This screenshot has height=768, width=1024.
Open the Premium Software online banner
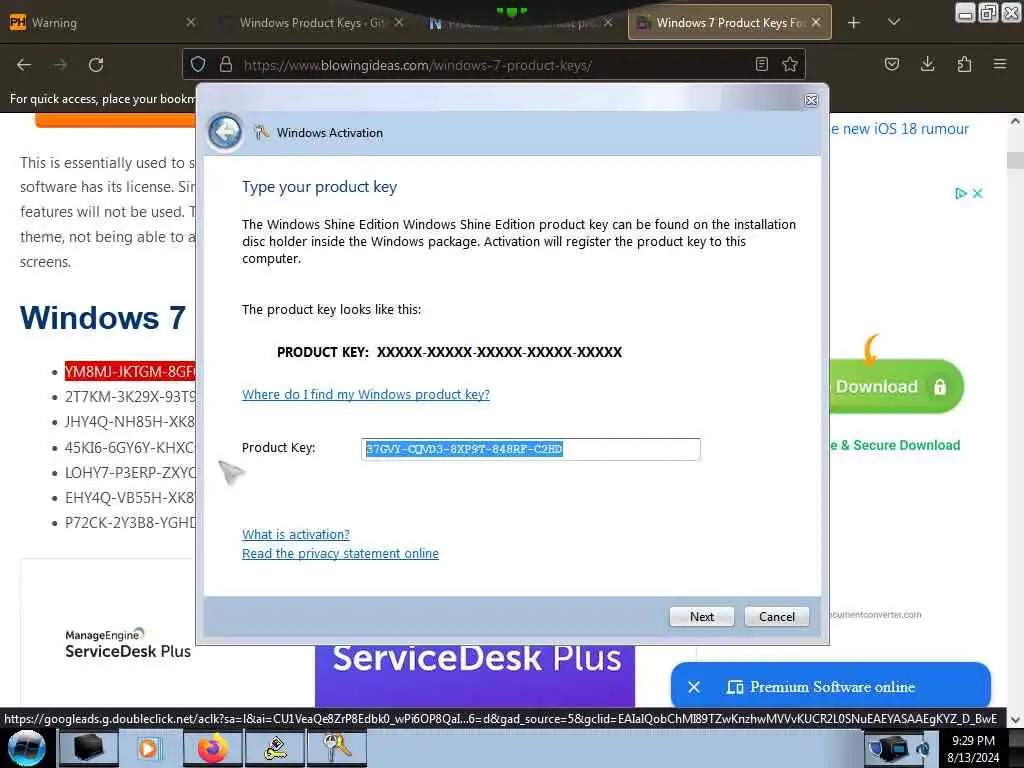coord(831,687)
